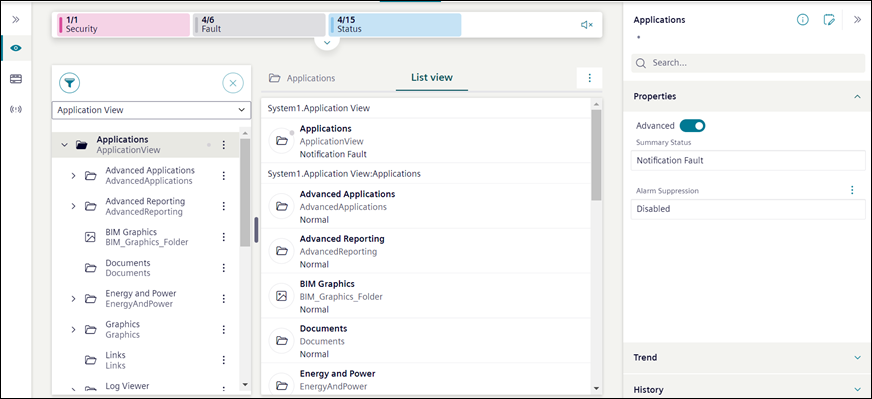Open the information icon in Applications panel
The width and height of the screenshot is (872, 399).
click(802, 20)
